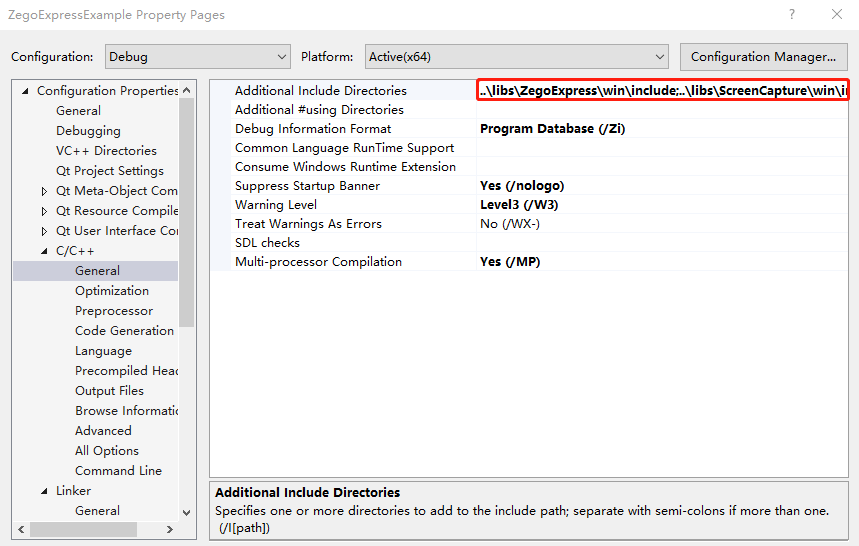
Task: Click the Level3 (/W3) value
Action: 519,205
